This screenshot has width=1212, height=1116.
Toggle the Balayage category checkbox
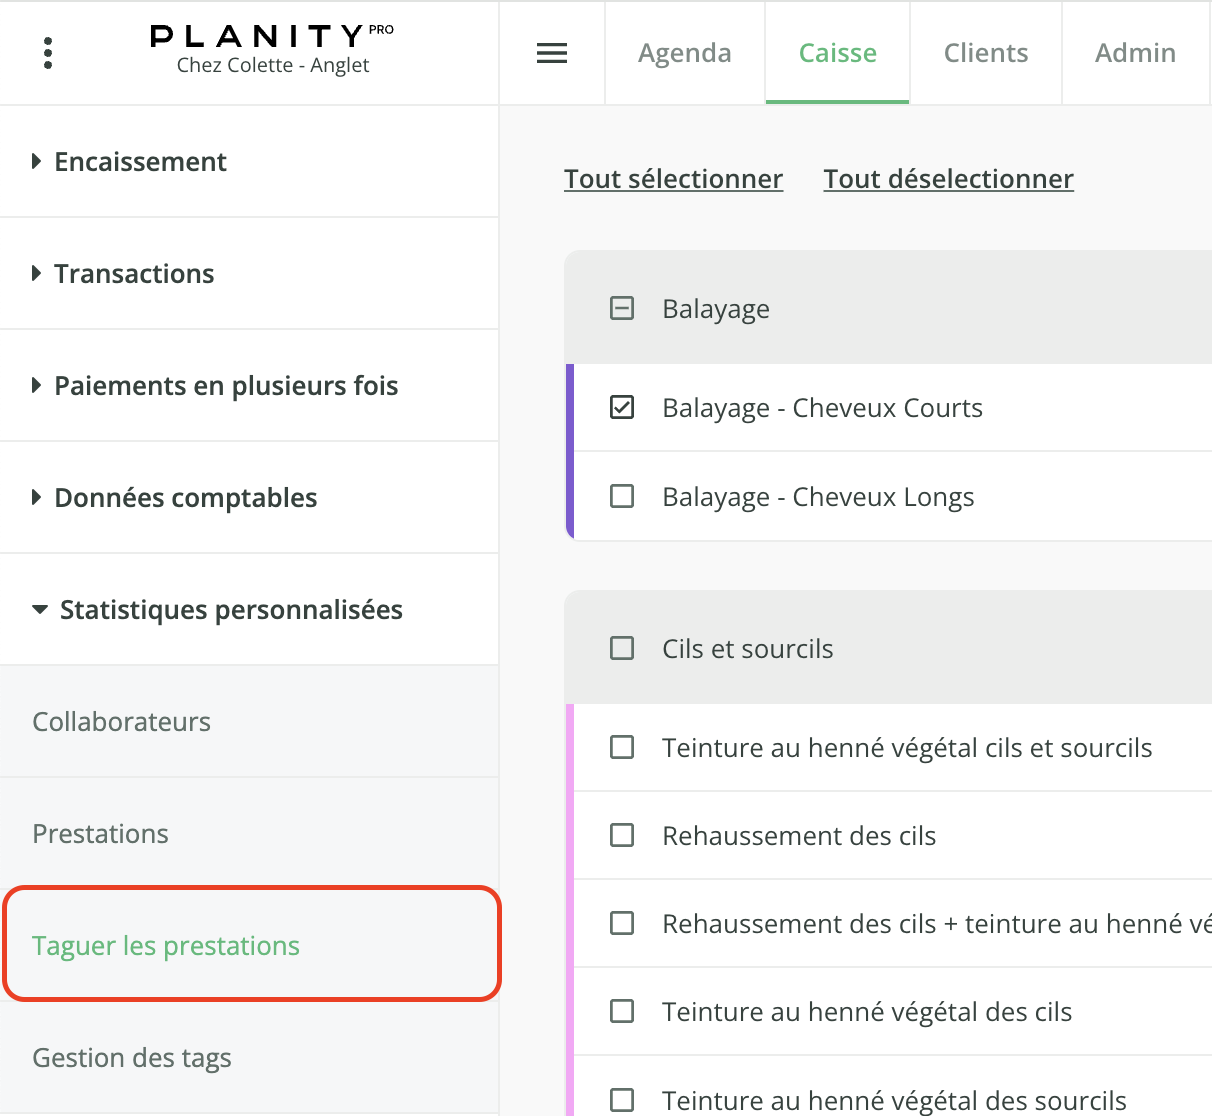coord(622,308)
